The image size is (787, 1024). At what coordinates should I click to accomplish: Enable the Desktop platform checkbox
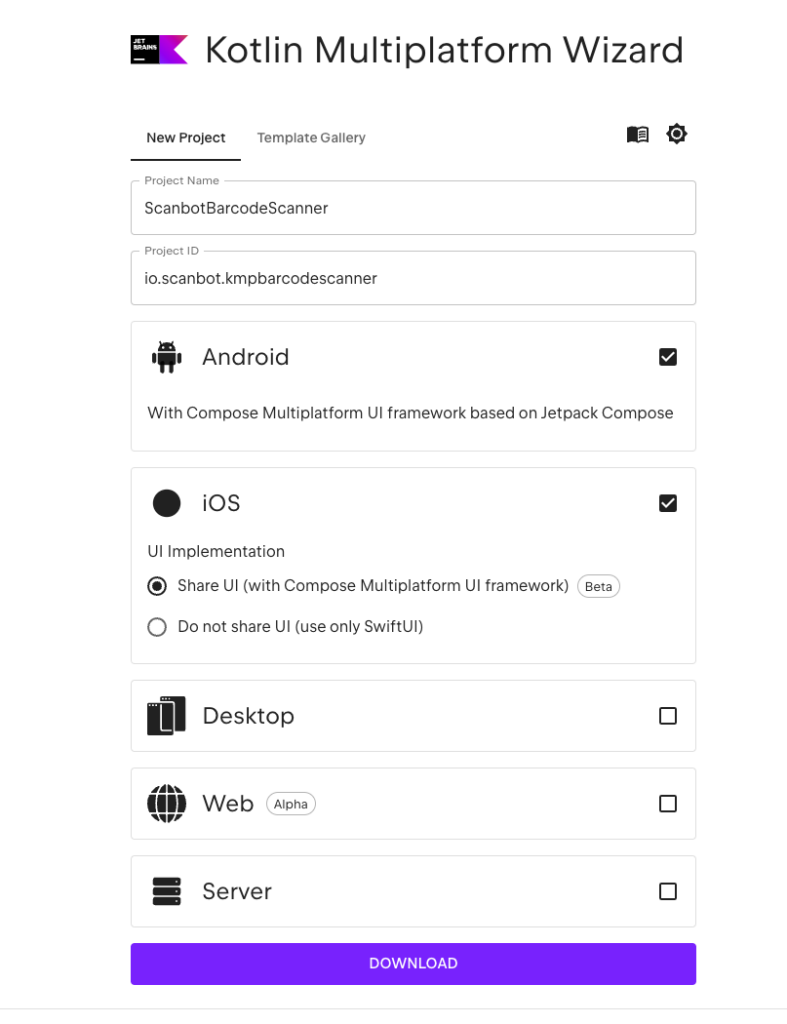668,715
